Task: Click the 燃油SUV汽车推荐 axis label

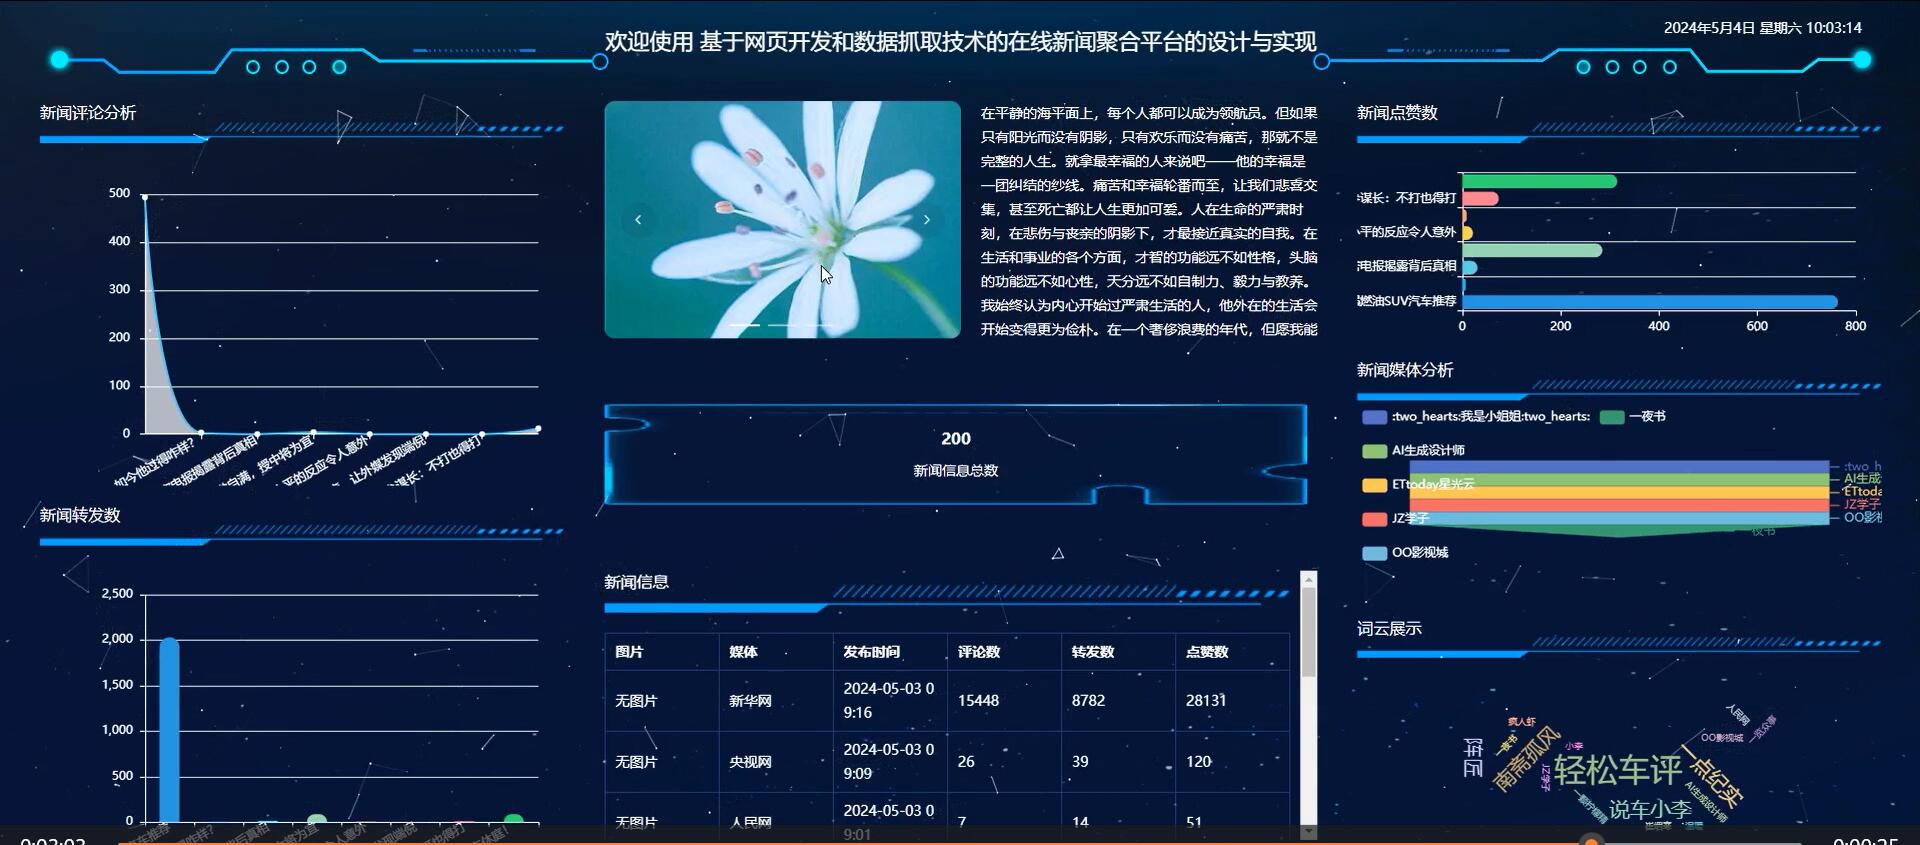Action: point(1407,301)
